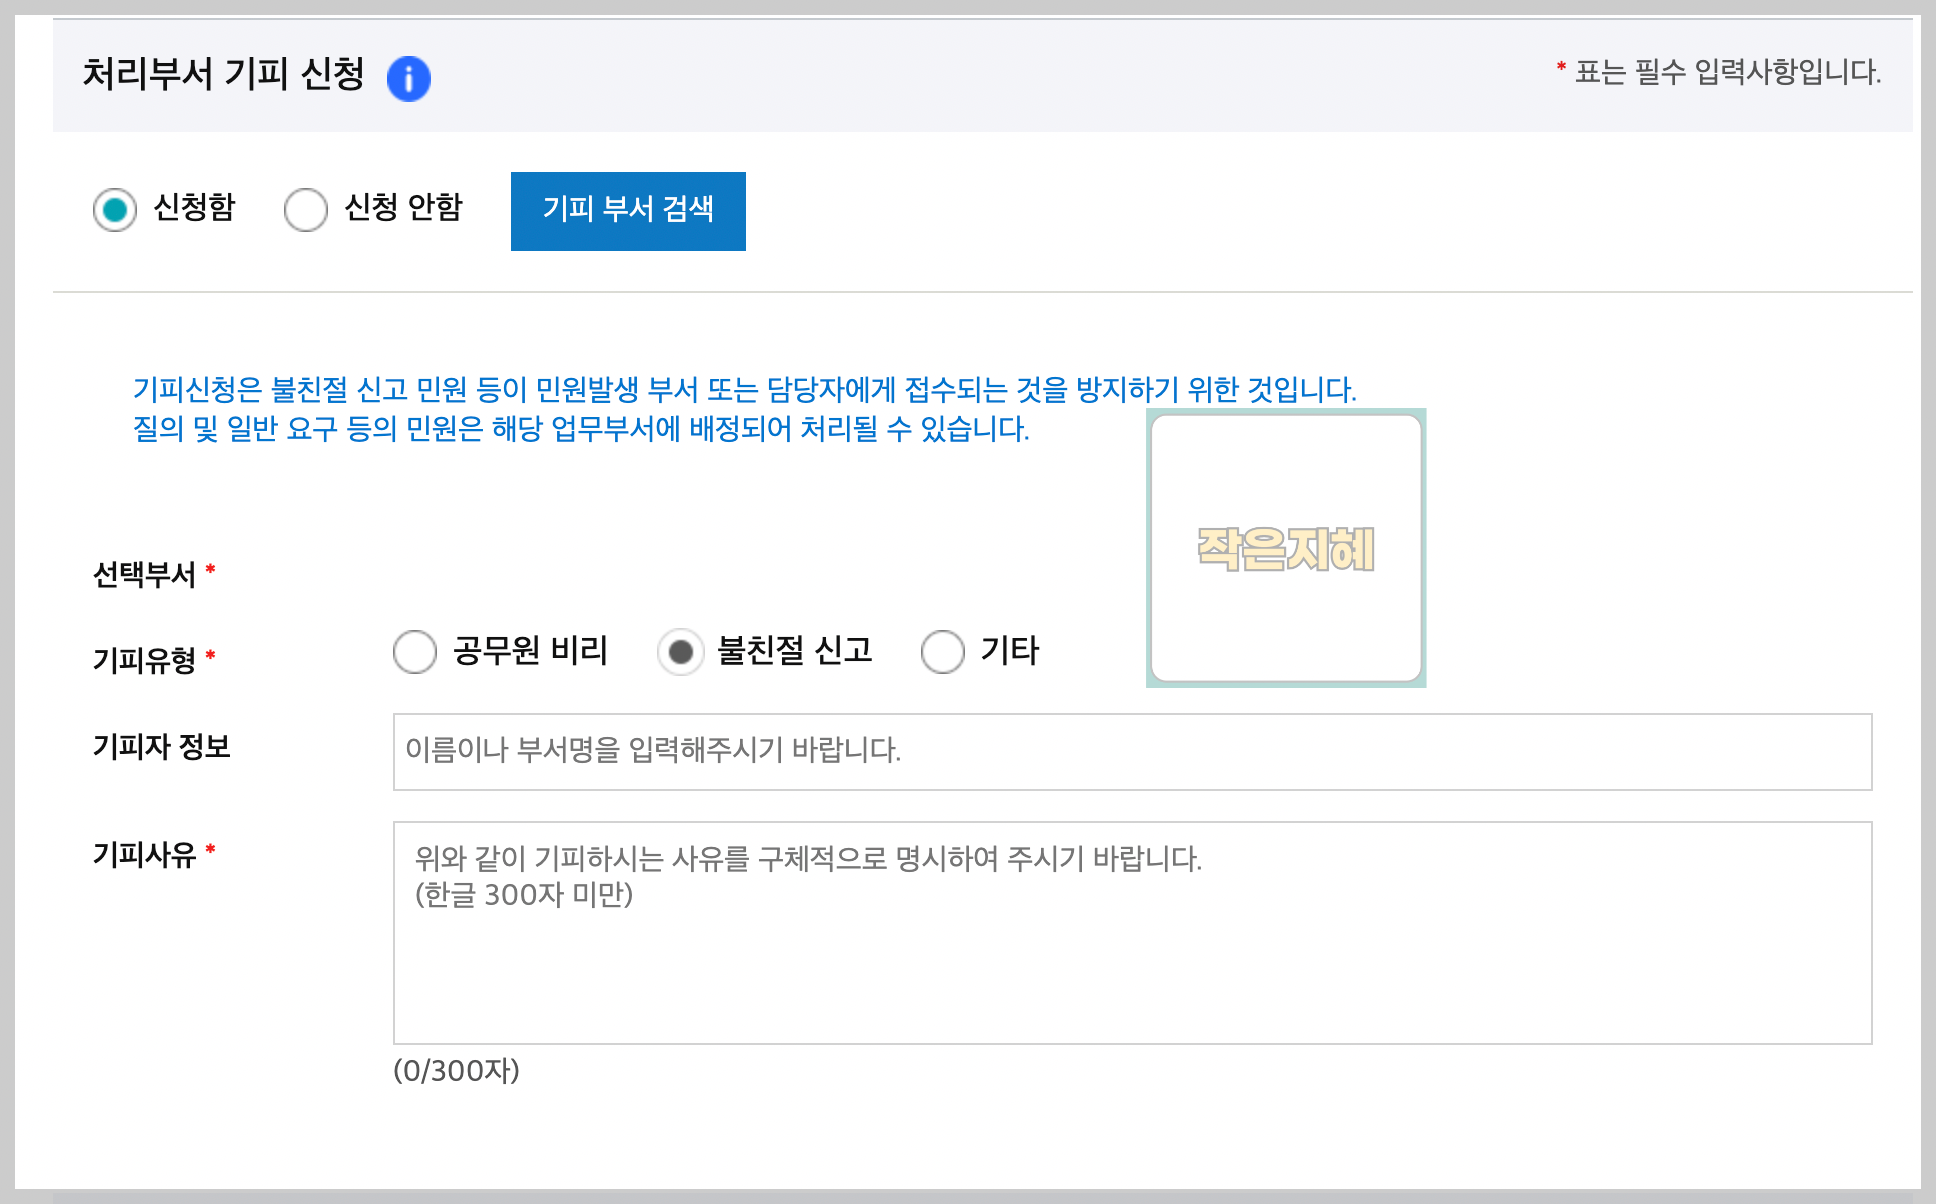Click the 처리부서 기피 신청 heading
1936x1204 pixels.
coord(223,74)
